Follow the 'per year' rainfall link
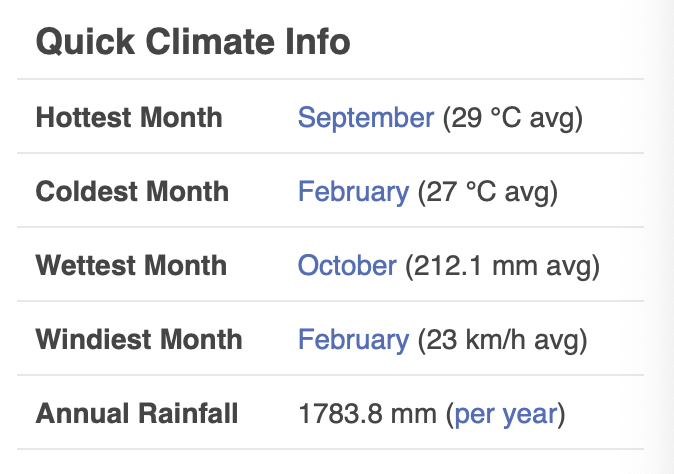674x474 pixels. (505, 414)
